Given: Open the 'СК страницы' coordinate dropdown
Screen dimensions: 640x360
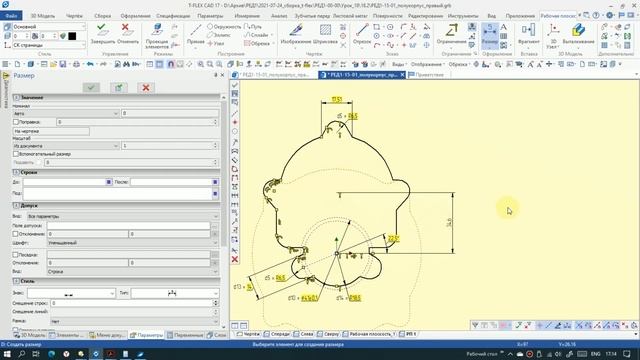Looking at the screenshot, I should coord(49,45).
